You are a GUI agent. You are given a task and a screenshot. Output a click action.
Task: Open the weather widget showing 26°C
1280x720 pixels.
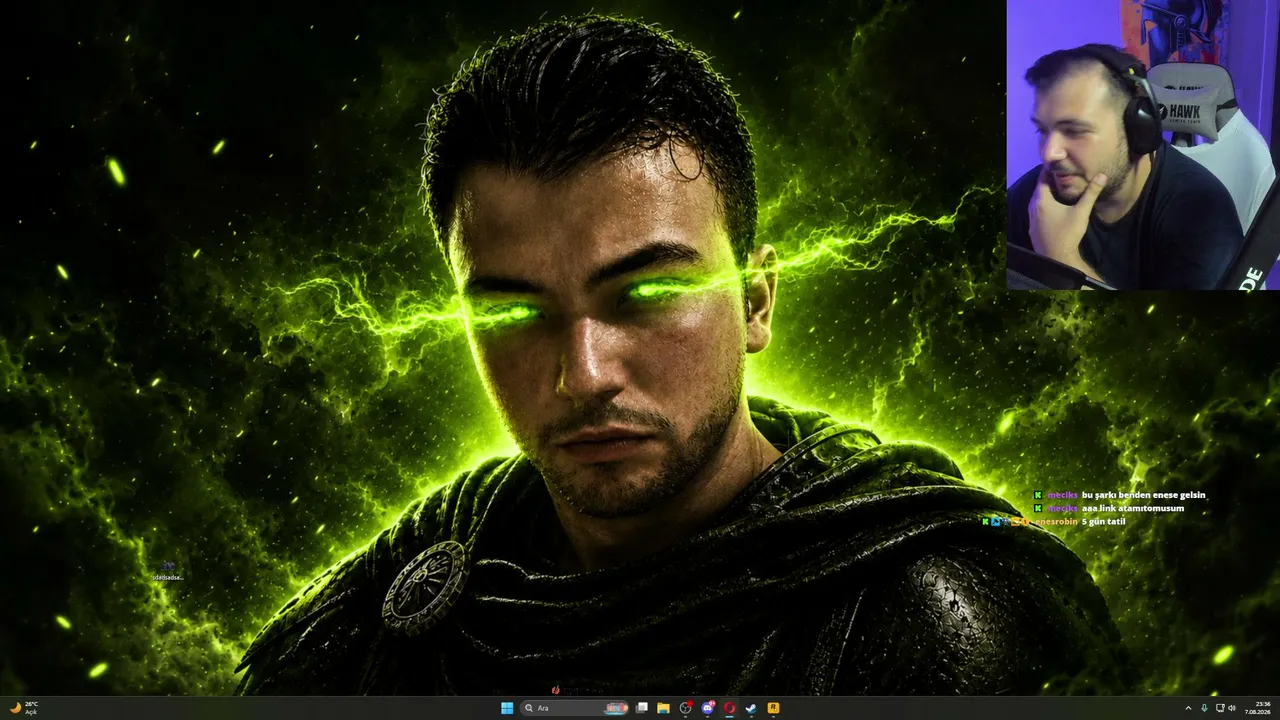24,708
